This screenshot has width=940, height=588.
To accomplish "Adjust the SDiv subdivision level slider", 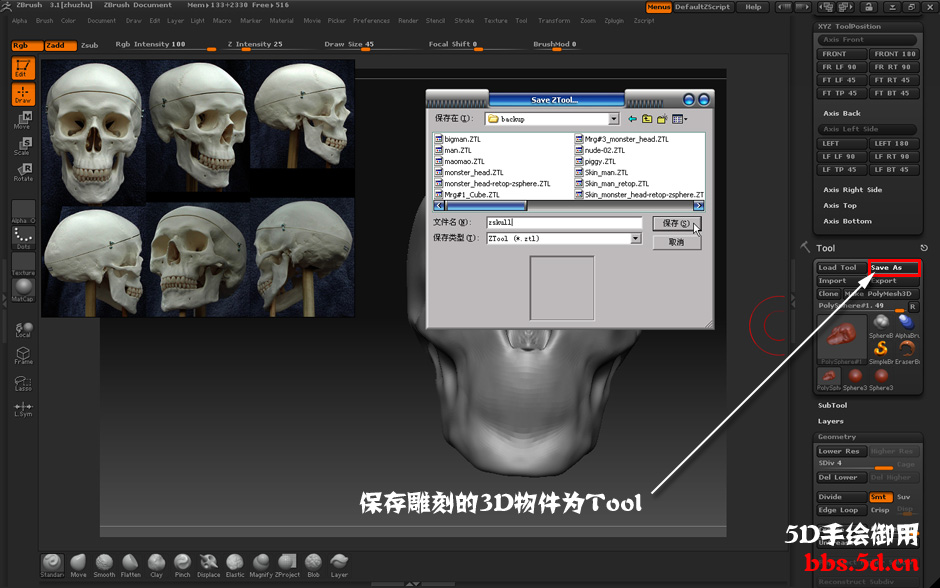I will click(855, 465).
